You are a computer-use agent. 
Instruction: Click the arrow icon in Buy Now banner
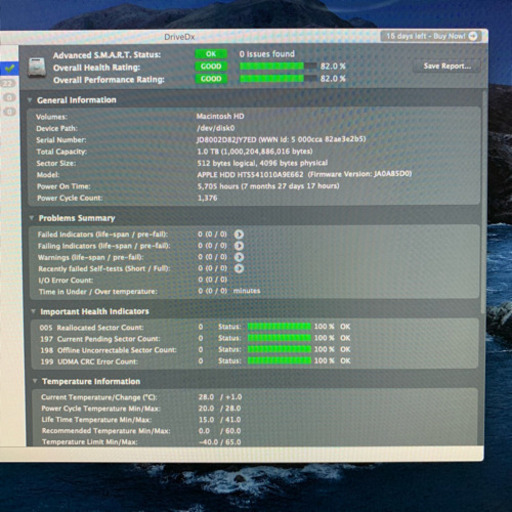(x=473, y=36)
